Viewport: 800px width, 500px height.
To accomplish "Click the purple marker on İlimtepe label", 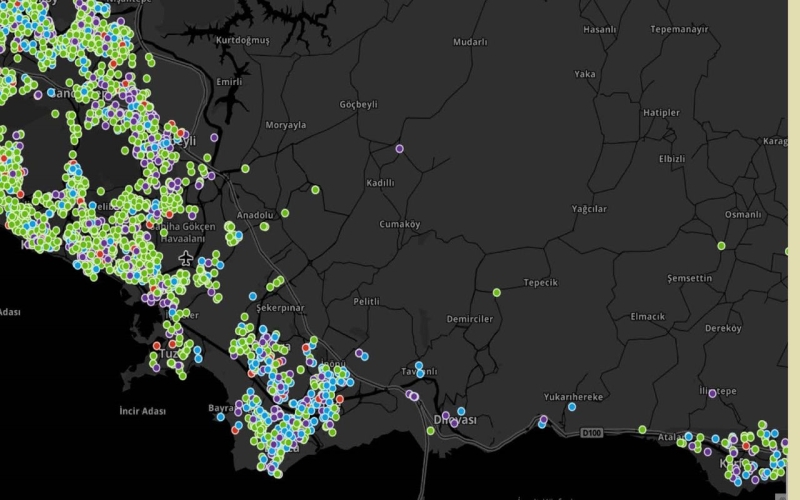I will pos(712,393).
